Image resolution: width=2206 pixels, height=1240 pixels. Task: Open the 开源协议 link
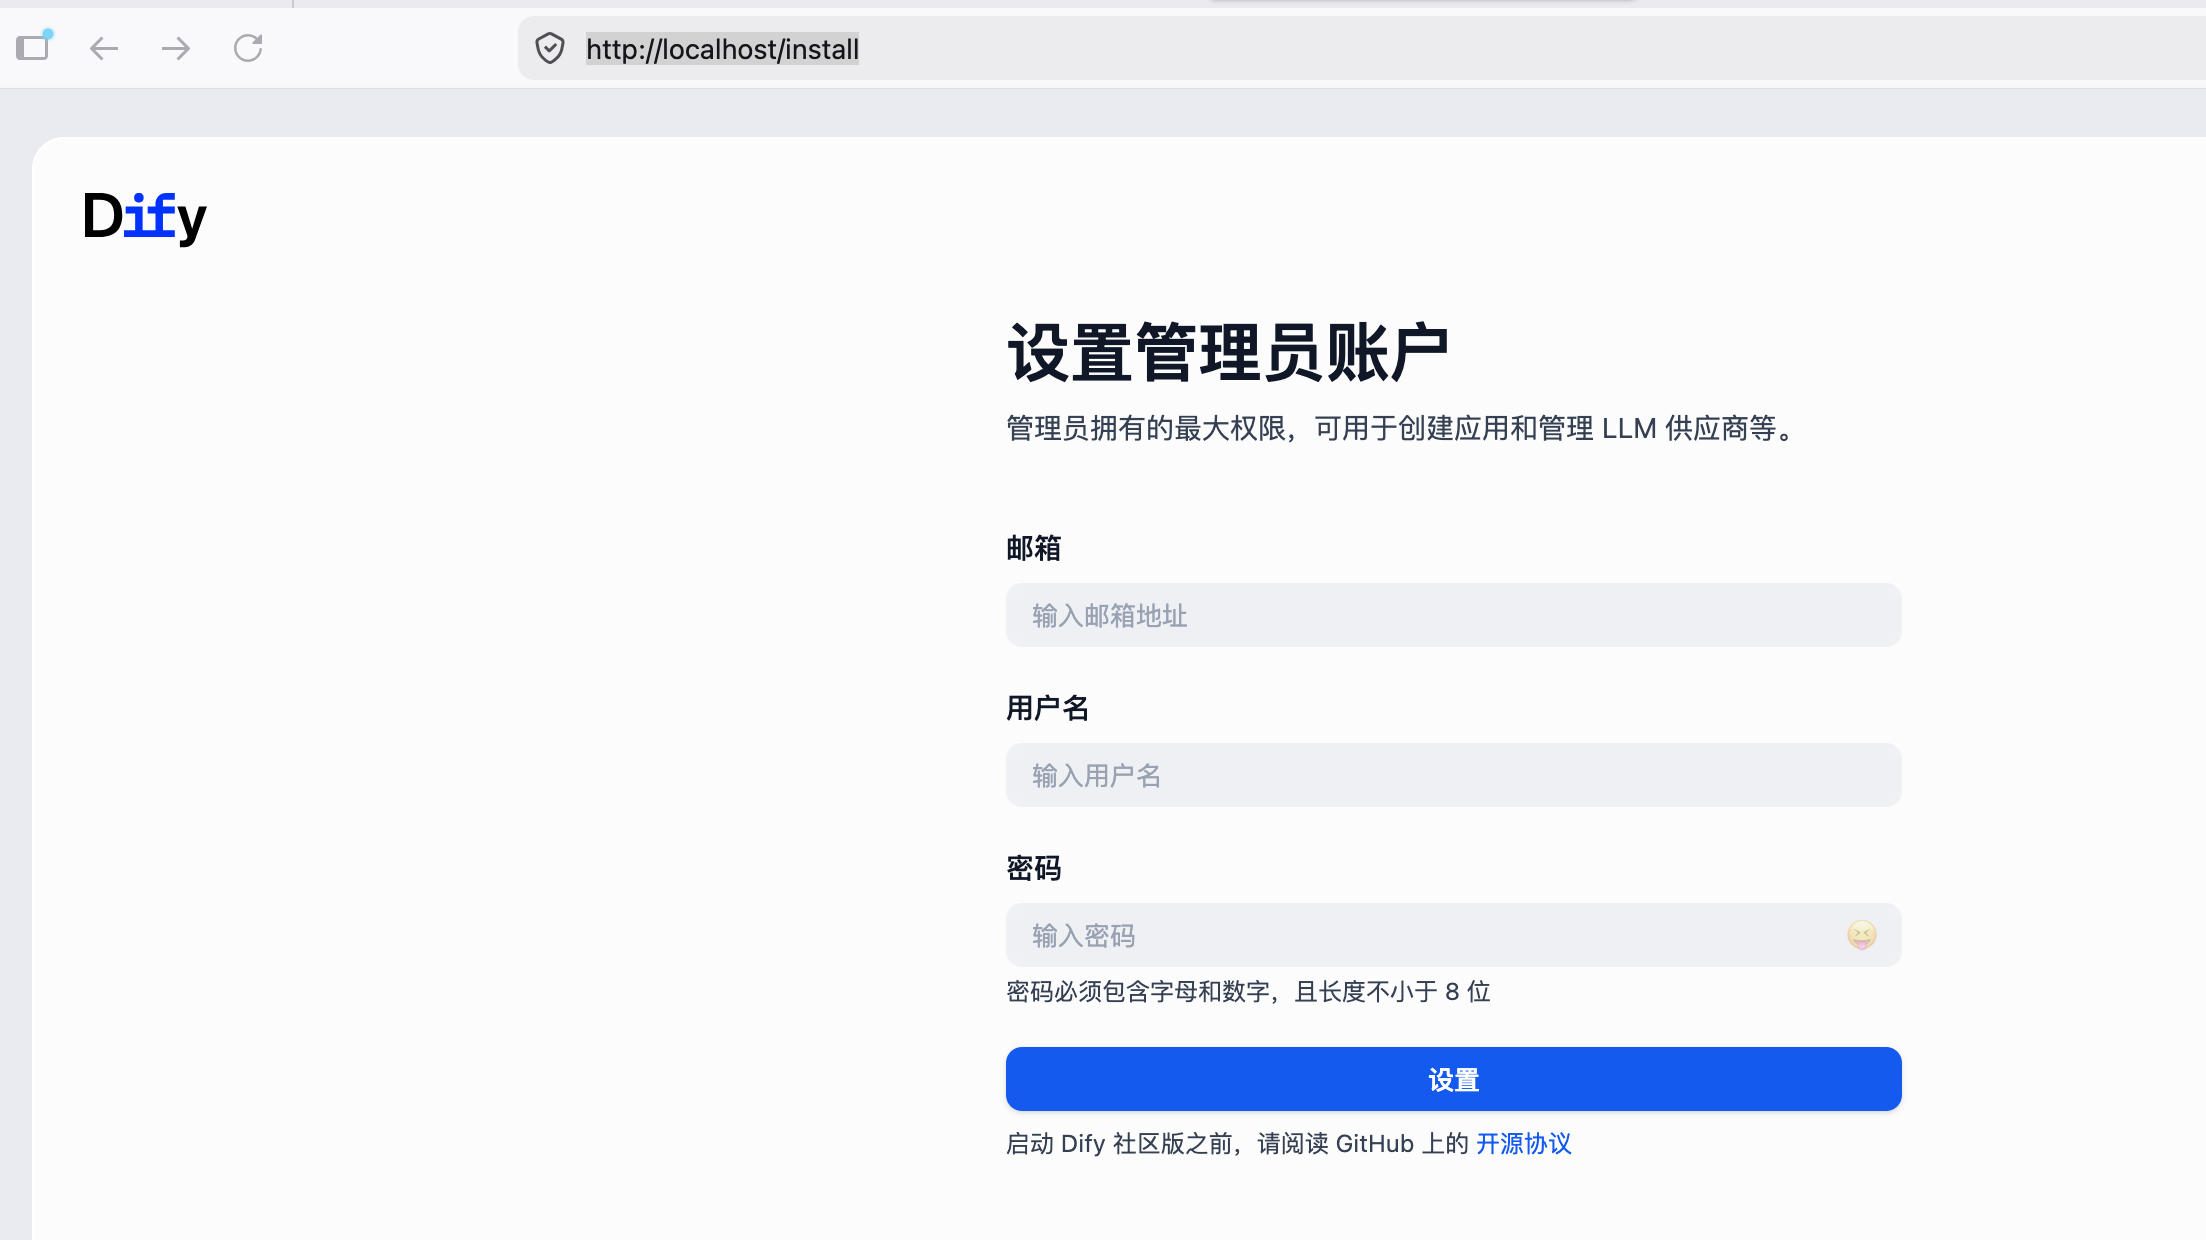[x=1523, y=1143]
